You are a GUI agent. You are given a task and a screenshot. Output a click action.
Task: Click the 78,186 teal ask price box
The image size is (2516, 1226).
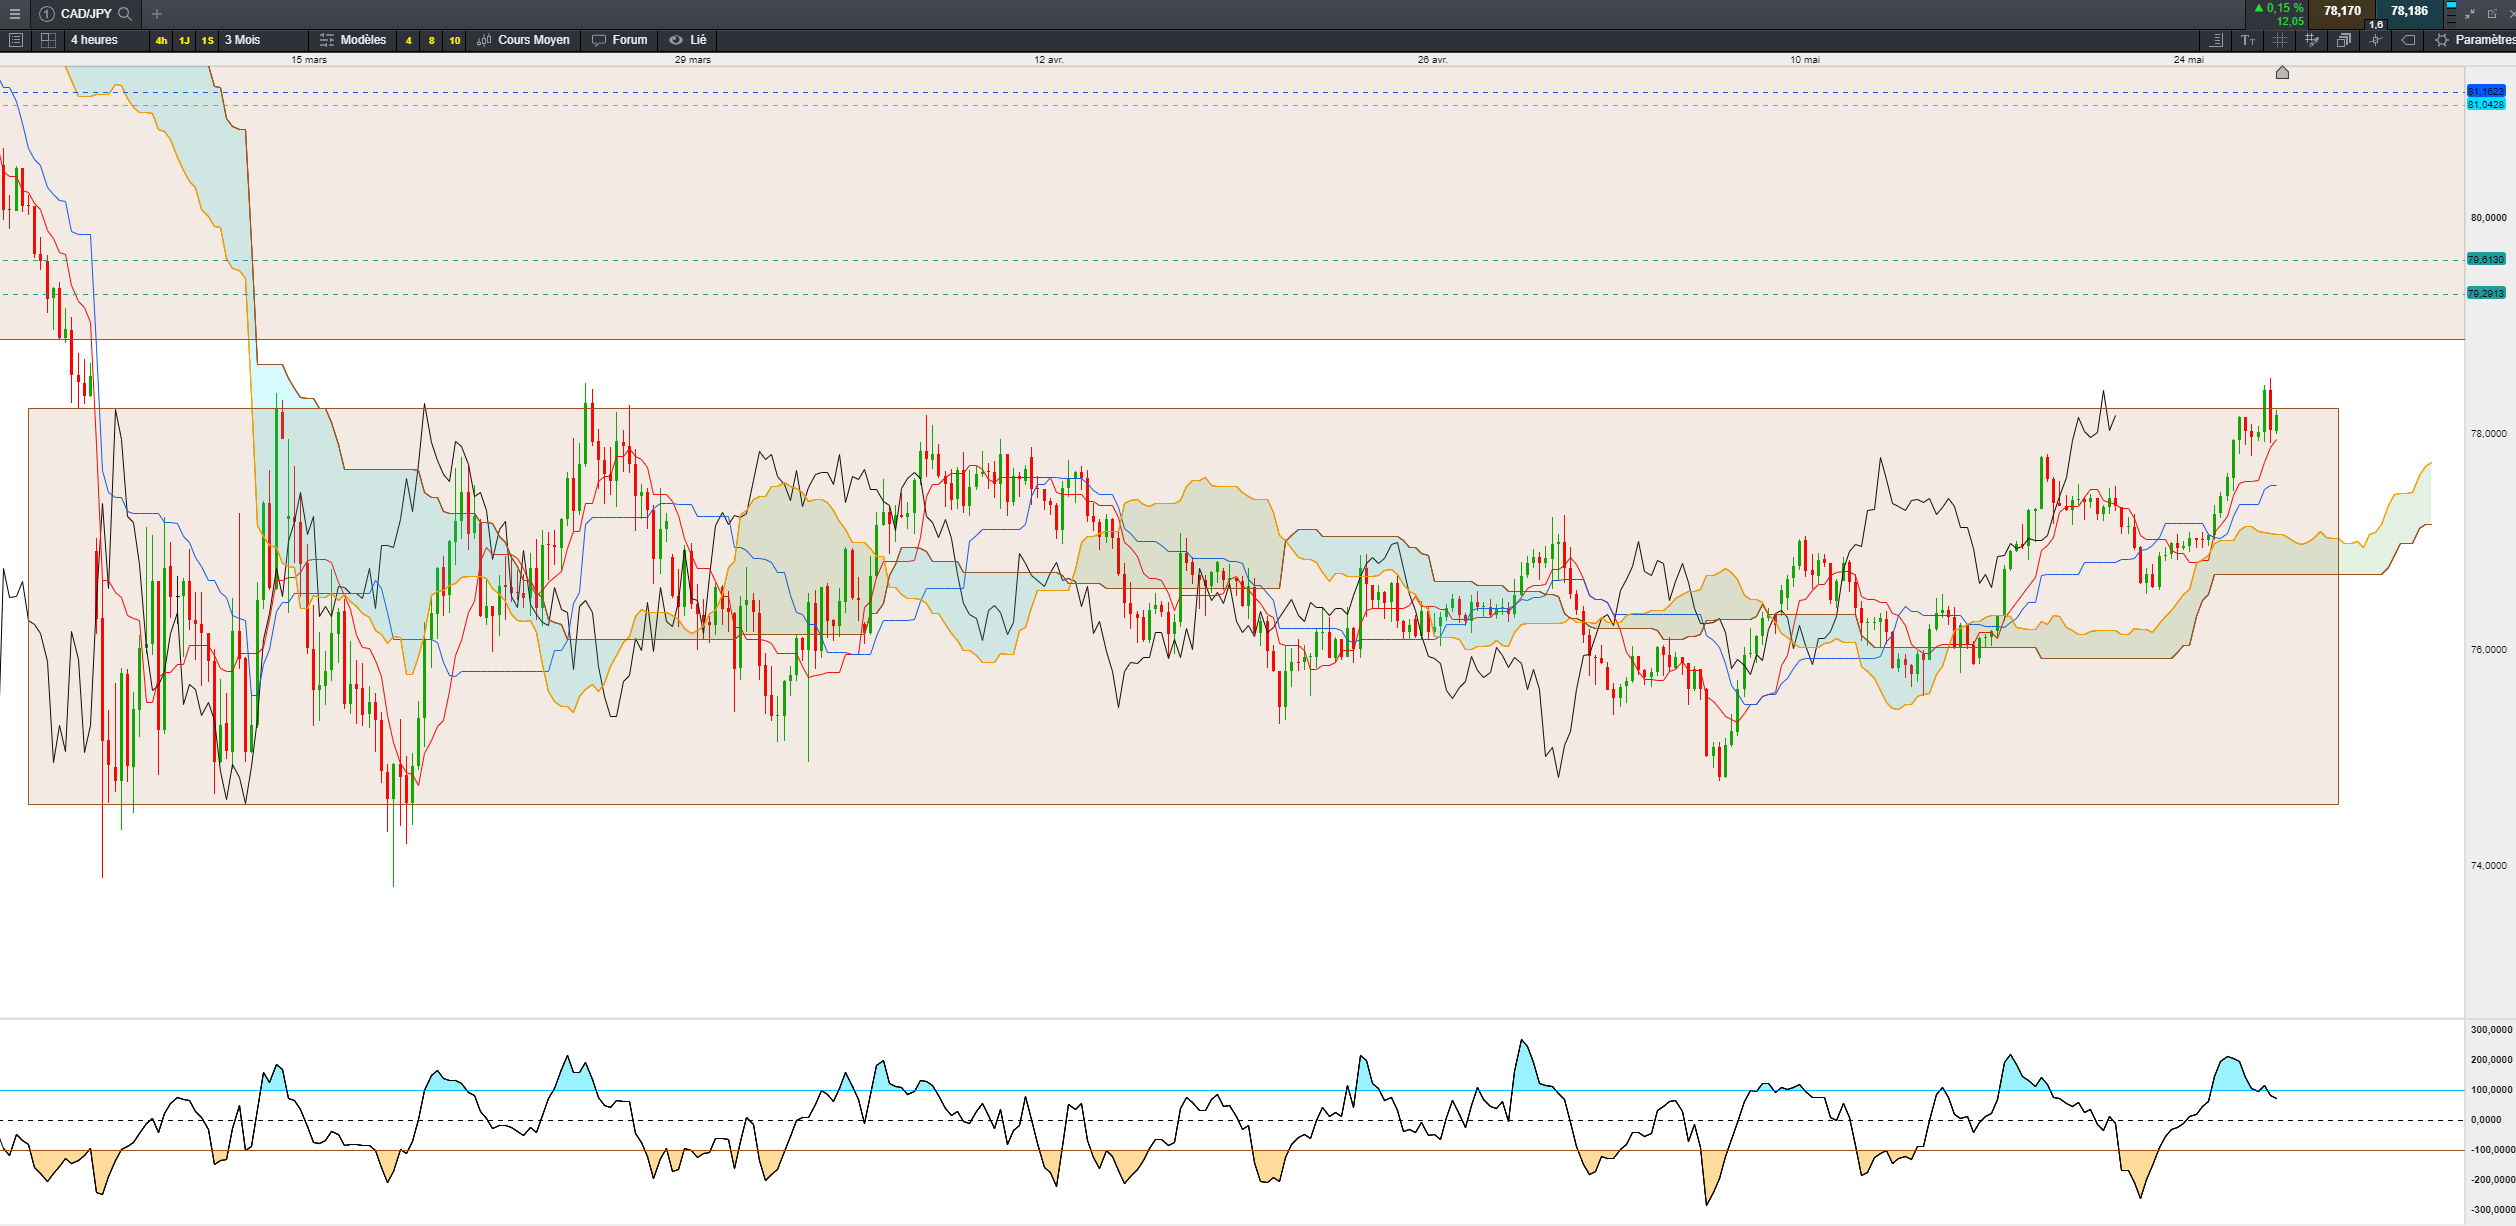point(2408,12)
